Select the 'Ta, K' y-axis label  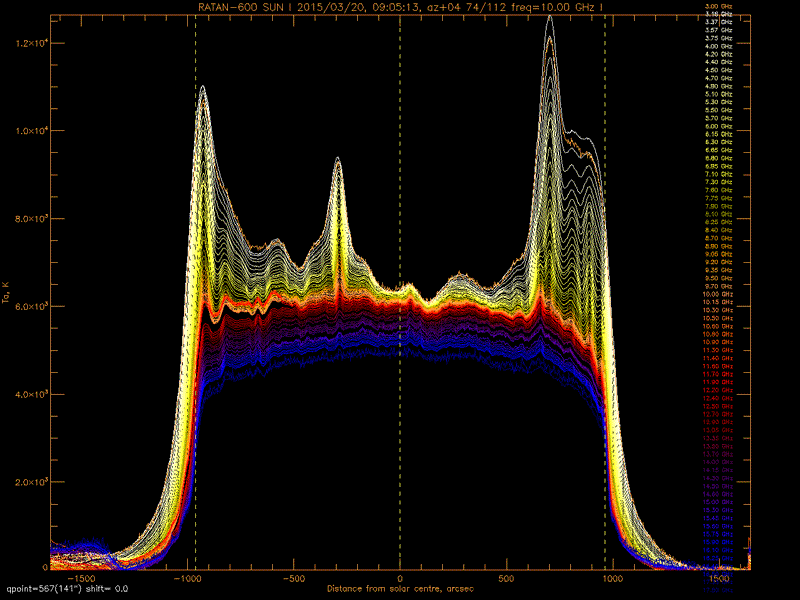[7, 290]
